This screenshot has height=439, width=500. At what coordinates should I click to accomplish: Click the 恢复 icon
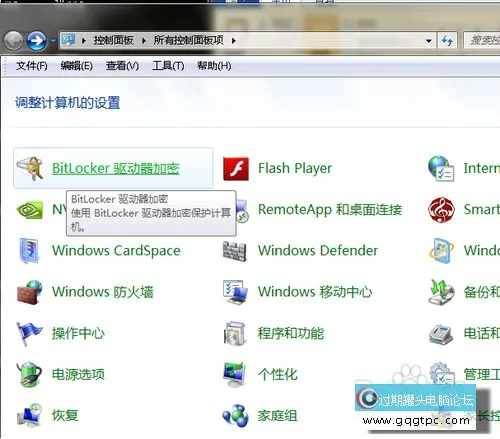pos(29,416)
